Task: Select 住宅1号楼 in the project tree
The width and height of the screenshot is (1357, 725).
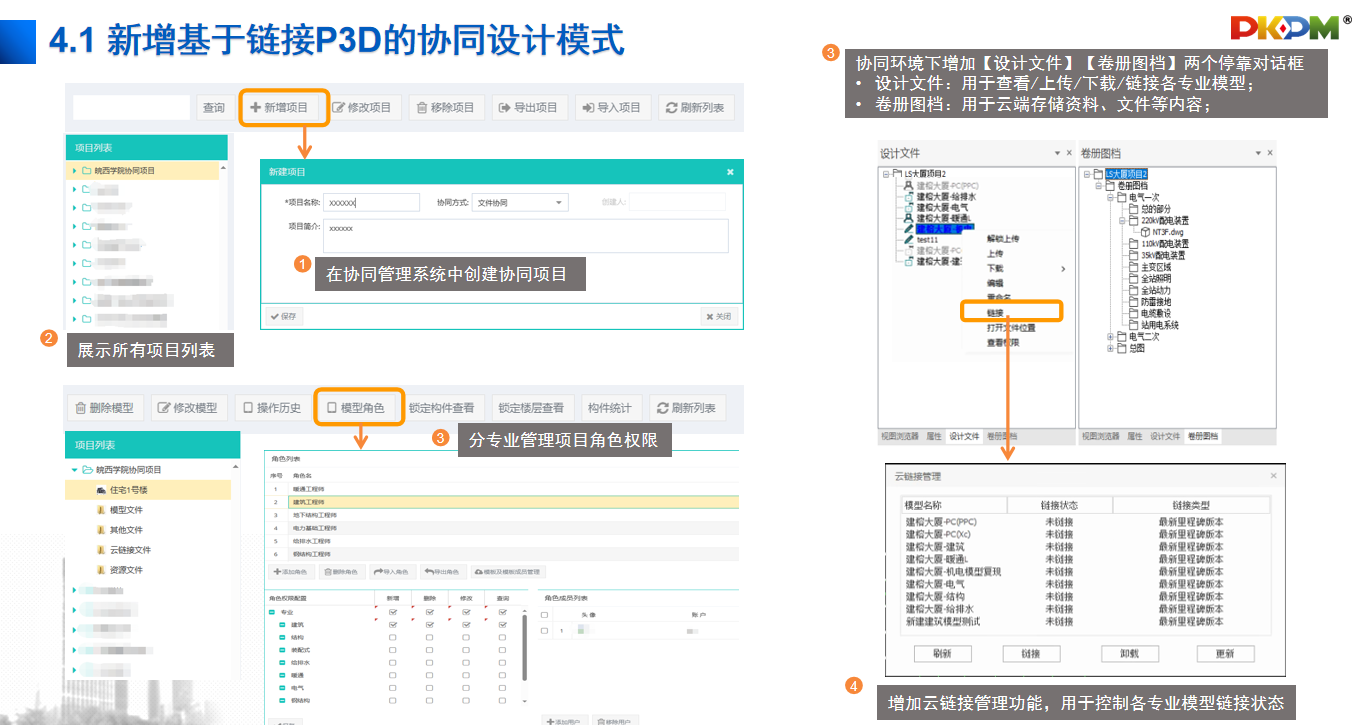Action: (148, 490)
